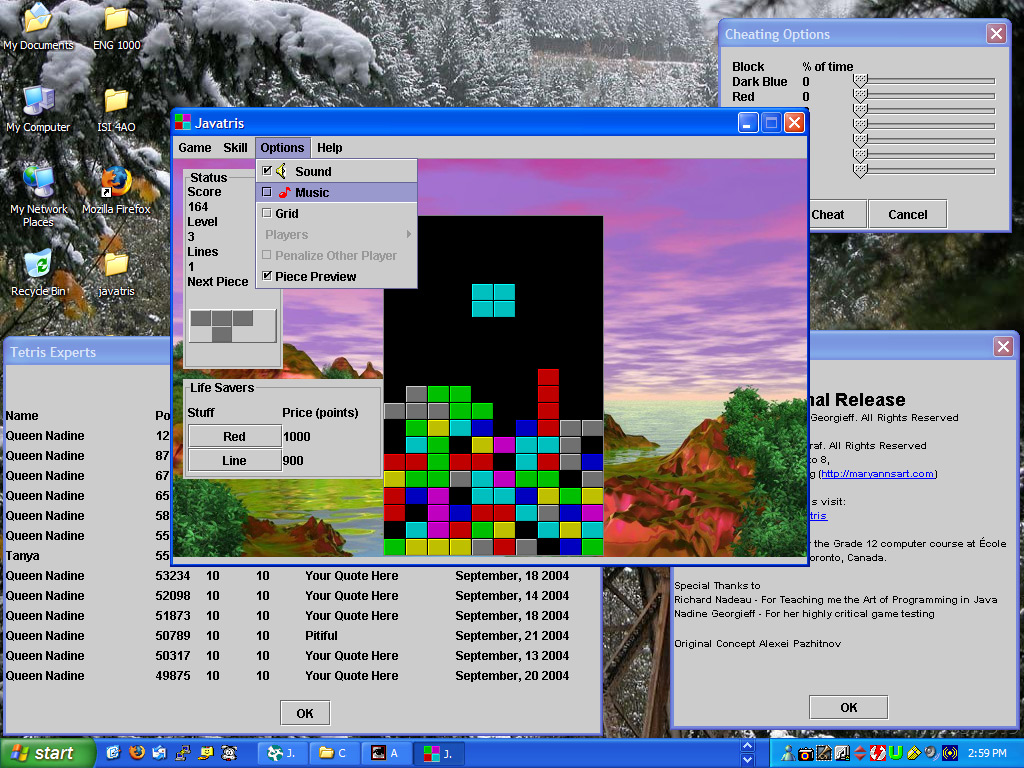
Task: Select the Recycle Bin desktop icon
Action: tap(39, 273)
